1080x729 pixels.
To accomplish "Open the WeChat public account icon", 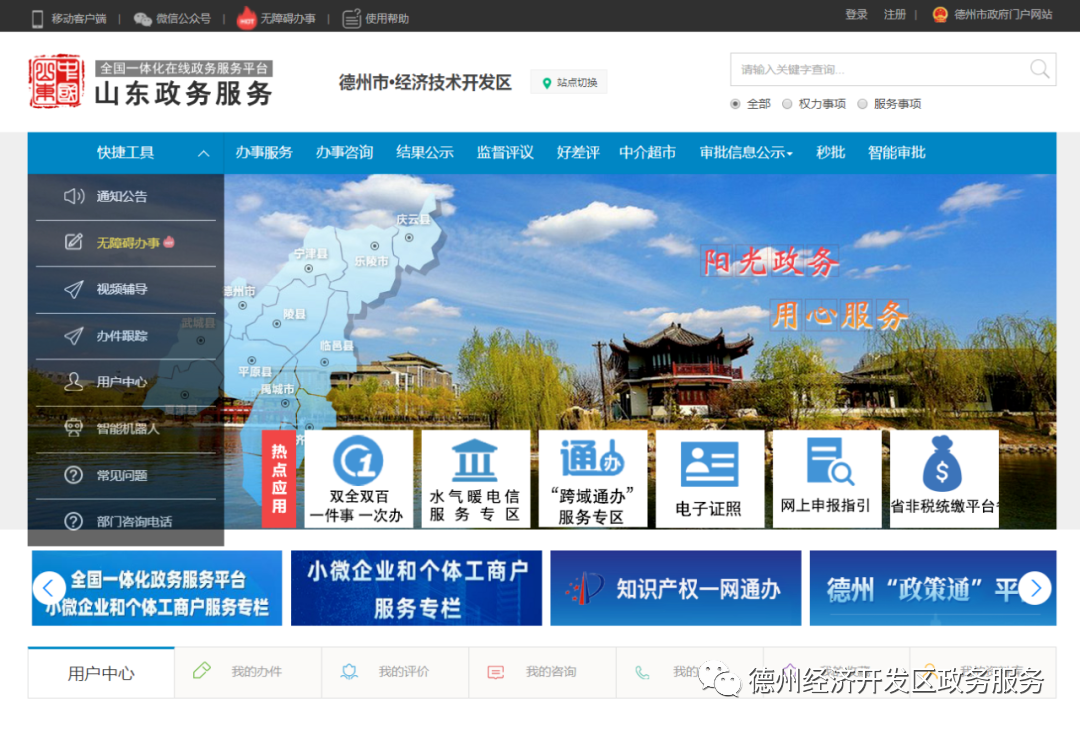I will 143,19.
